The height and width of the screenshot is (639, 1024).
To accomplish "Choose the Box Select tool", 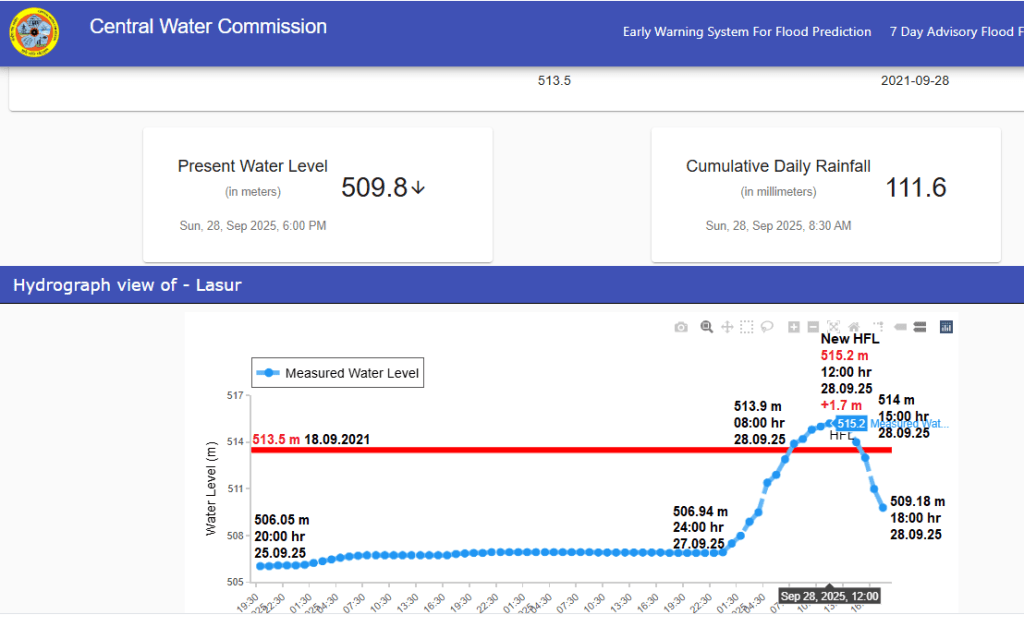I will (747, 327).
